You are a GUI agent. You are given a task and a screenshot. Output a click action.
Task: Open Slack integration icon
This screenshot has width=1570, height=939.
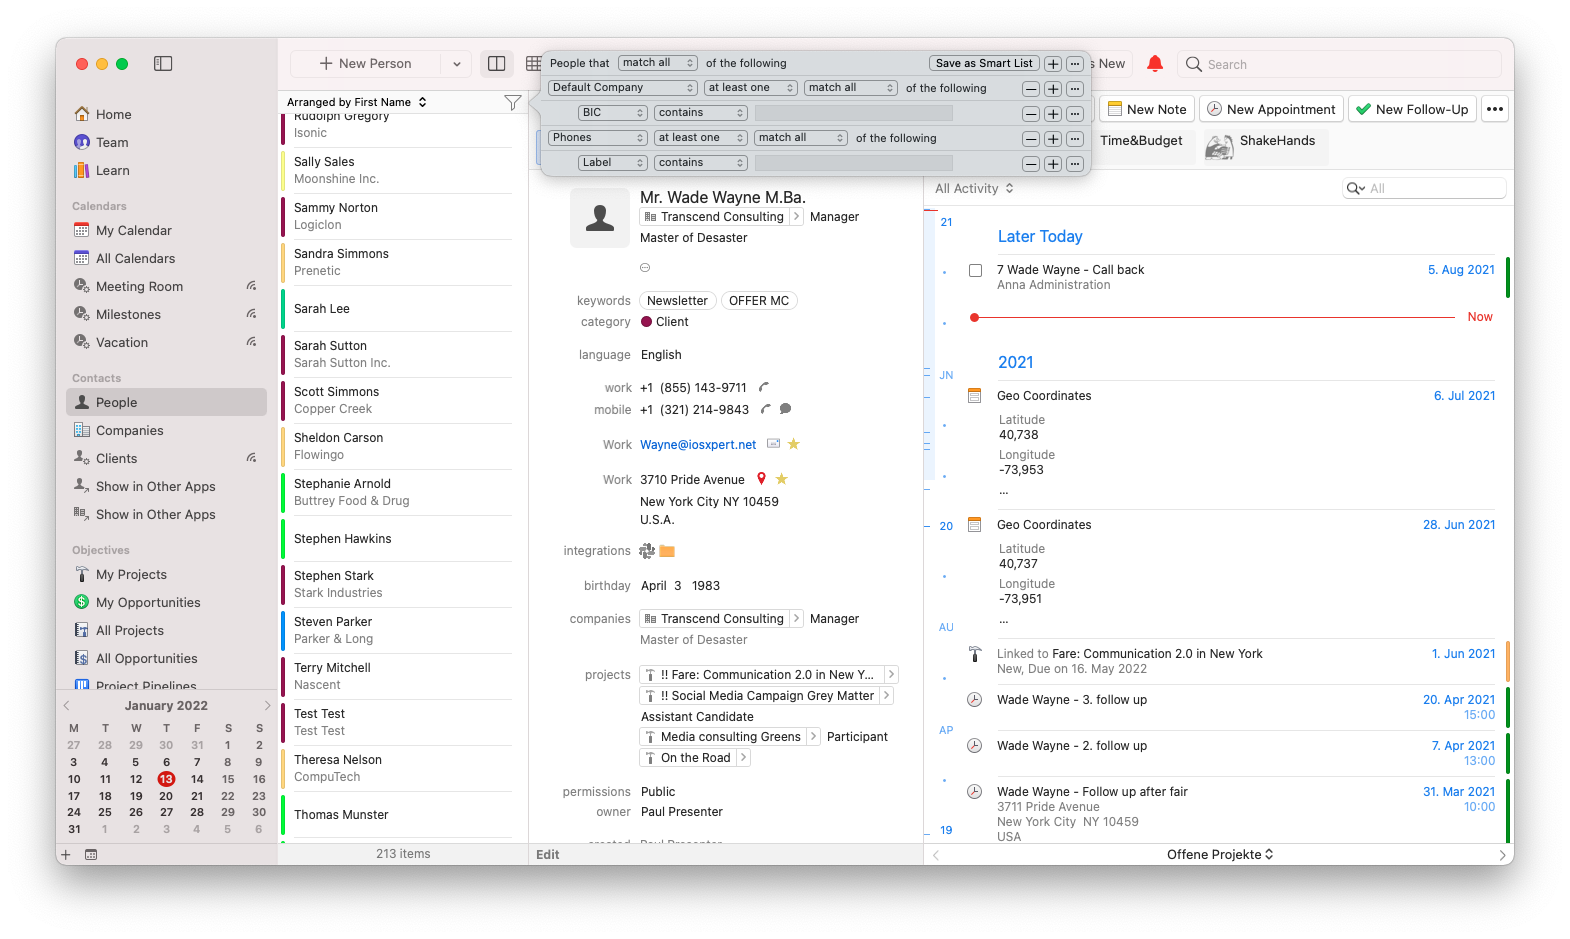point(647,551)
